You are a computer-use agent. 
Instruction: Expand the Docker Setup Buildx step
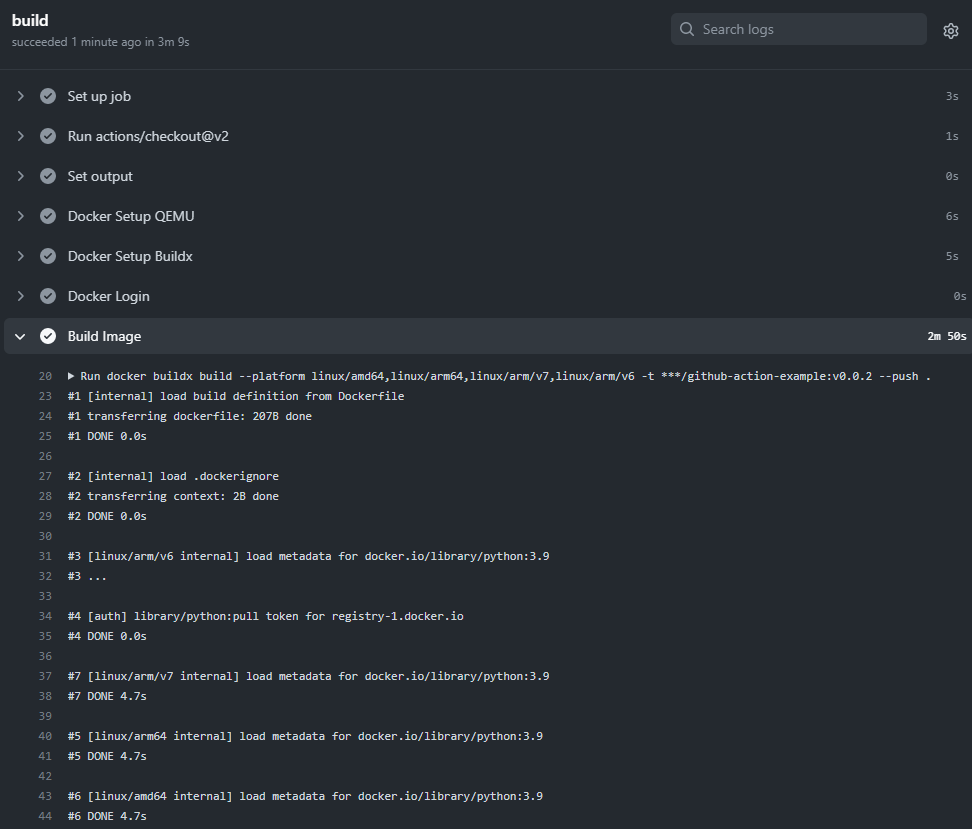pos(19,256)
